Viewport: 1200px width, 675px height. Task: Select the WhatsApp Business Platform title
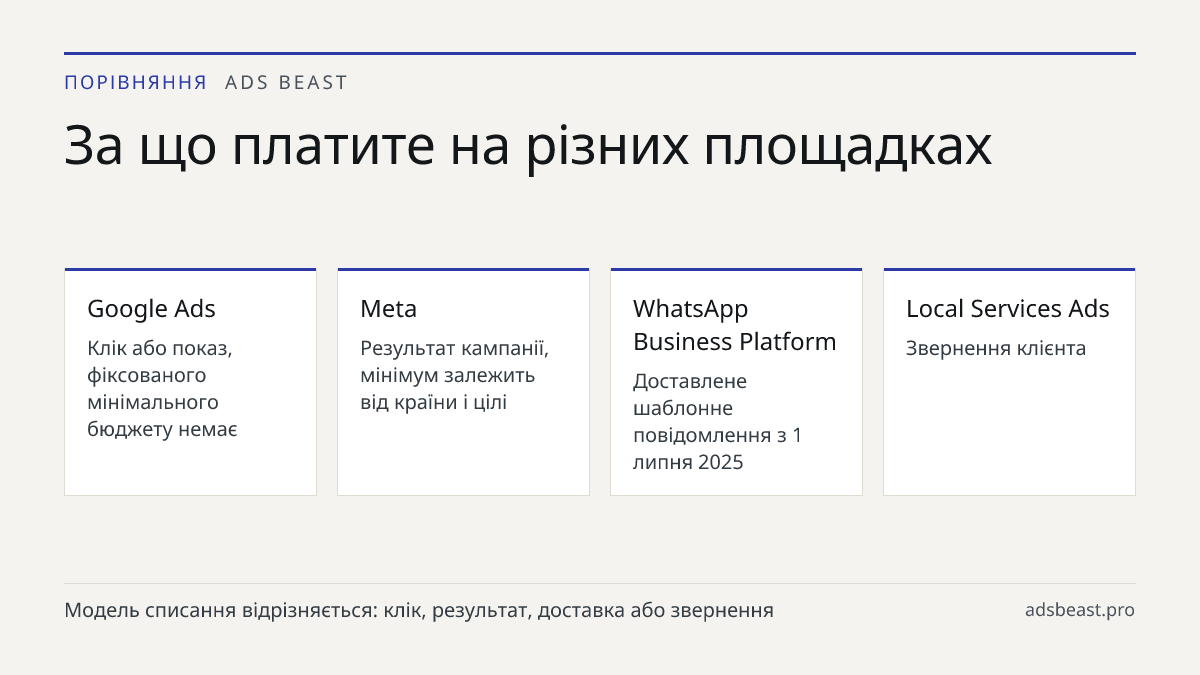[x=735, y=325]
